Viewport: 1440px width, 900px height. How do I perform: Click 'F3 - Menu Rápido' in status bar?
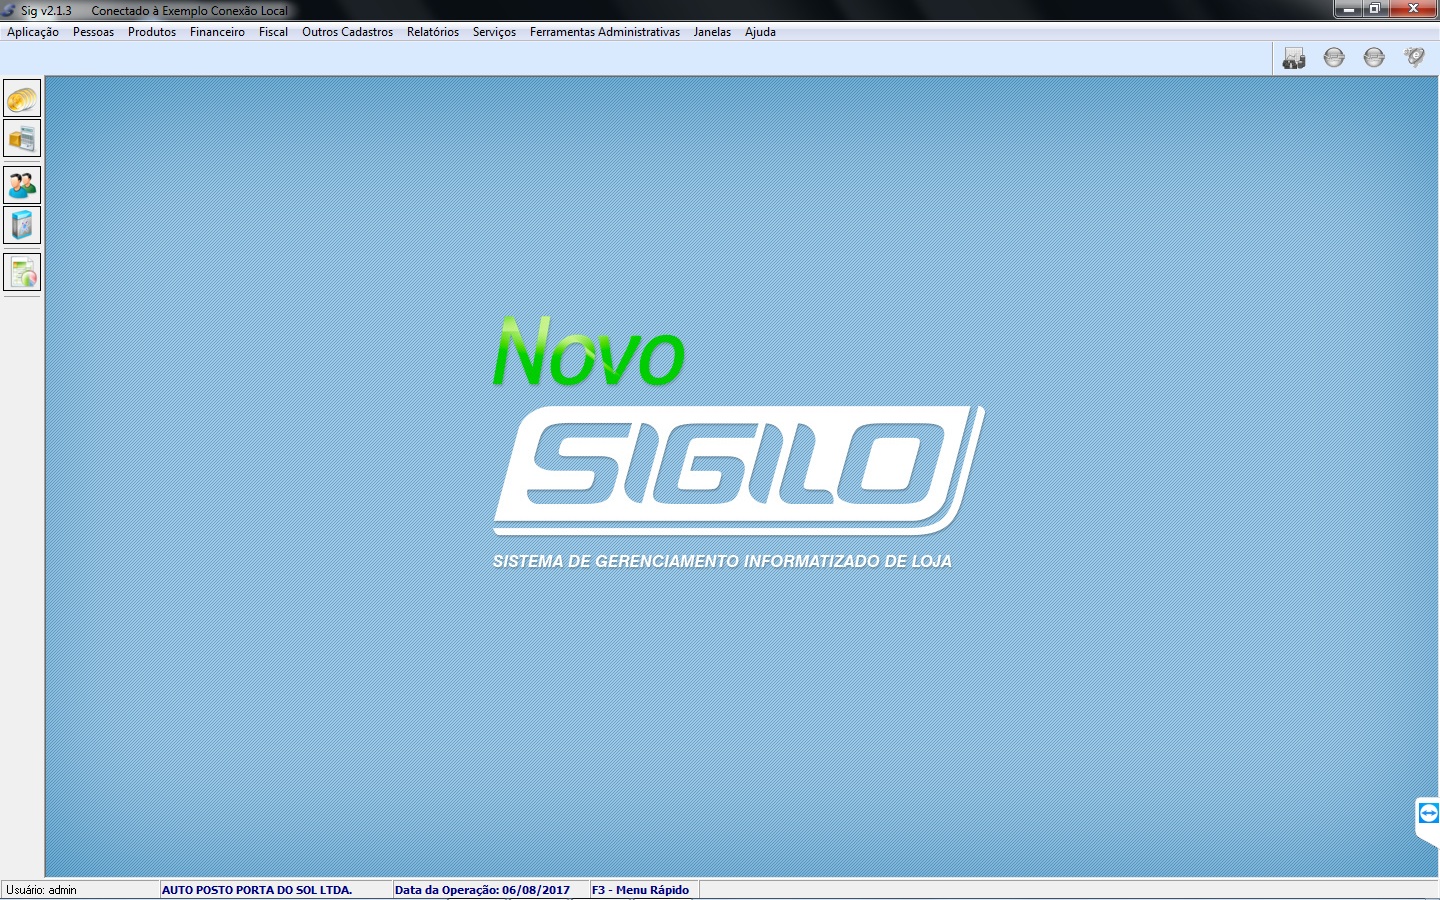640,890
